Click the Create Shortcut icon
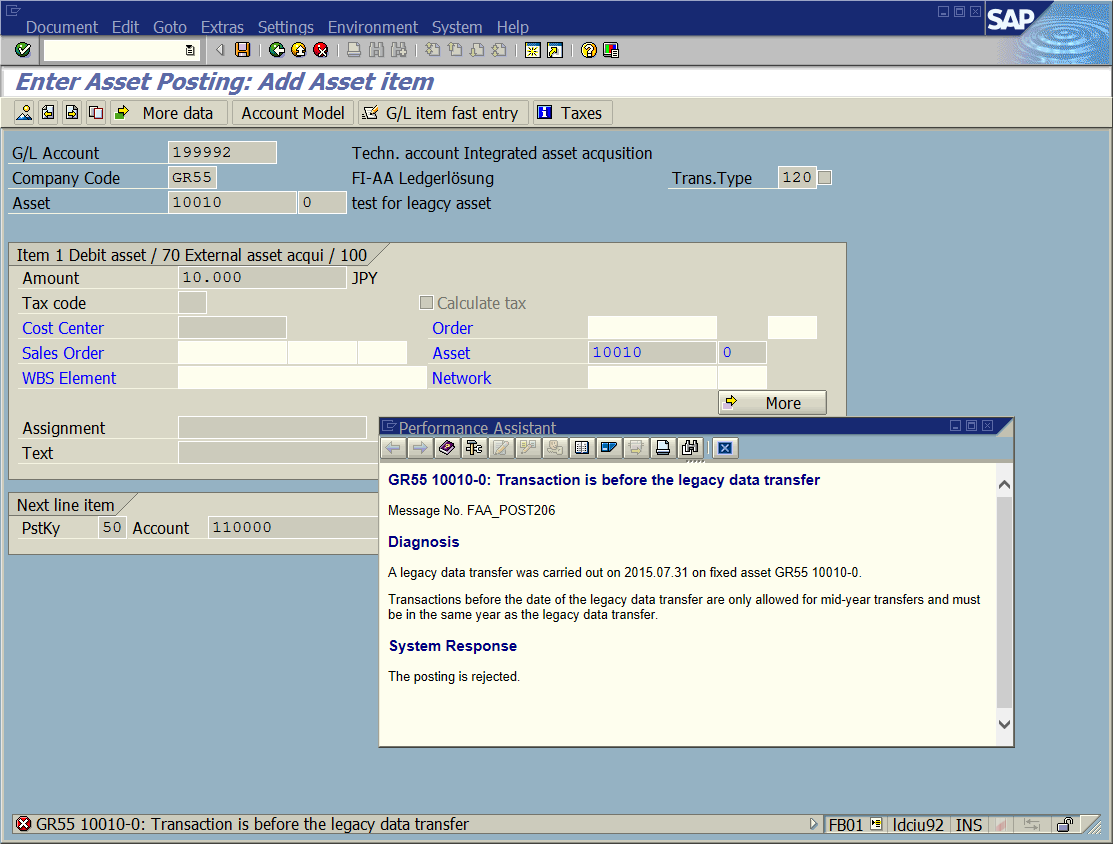 click(555, 50)
